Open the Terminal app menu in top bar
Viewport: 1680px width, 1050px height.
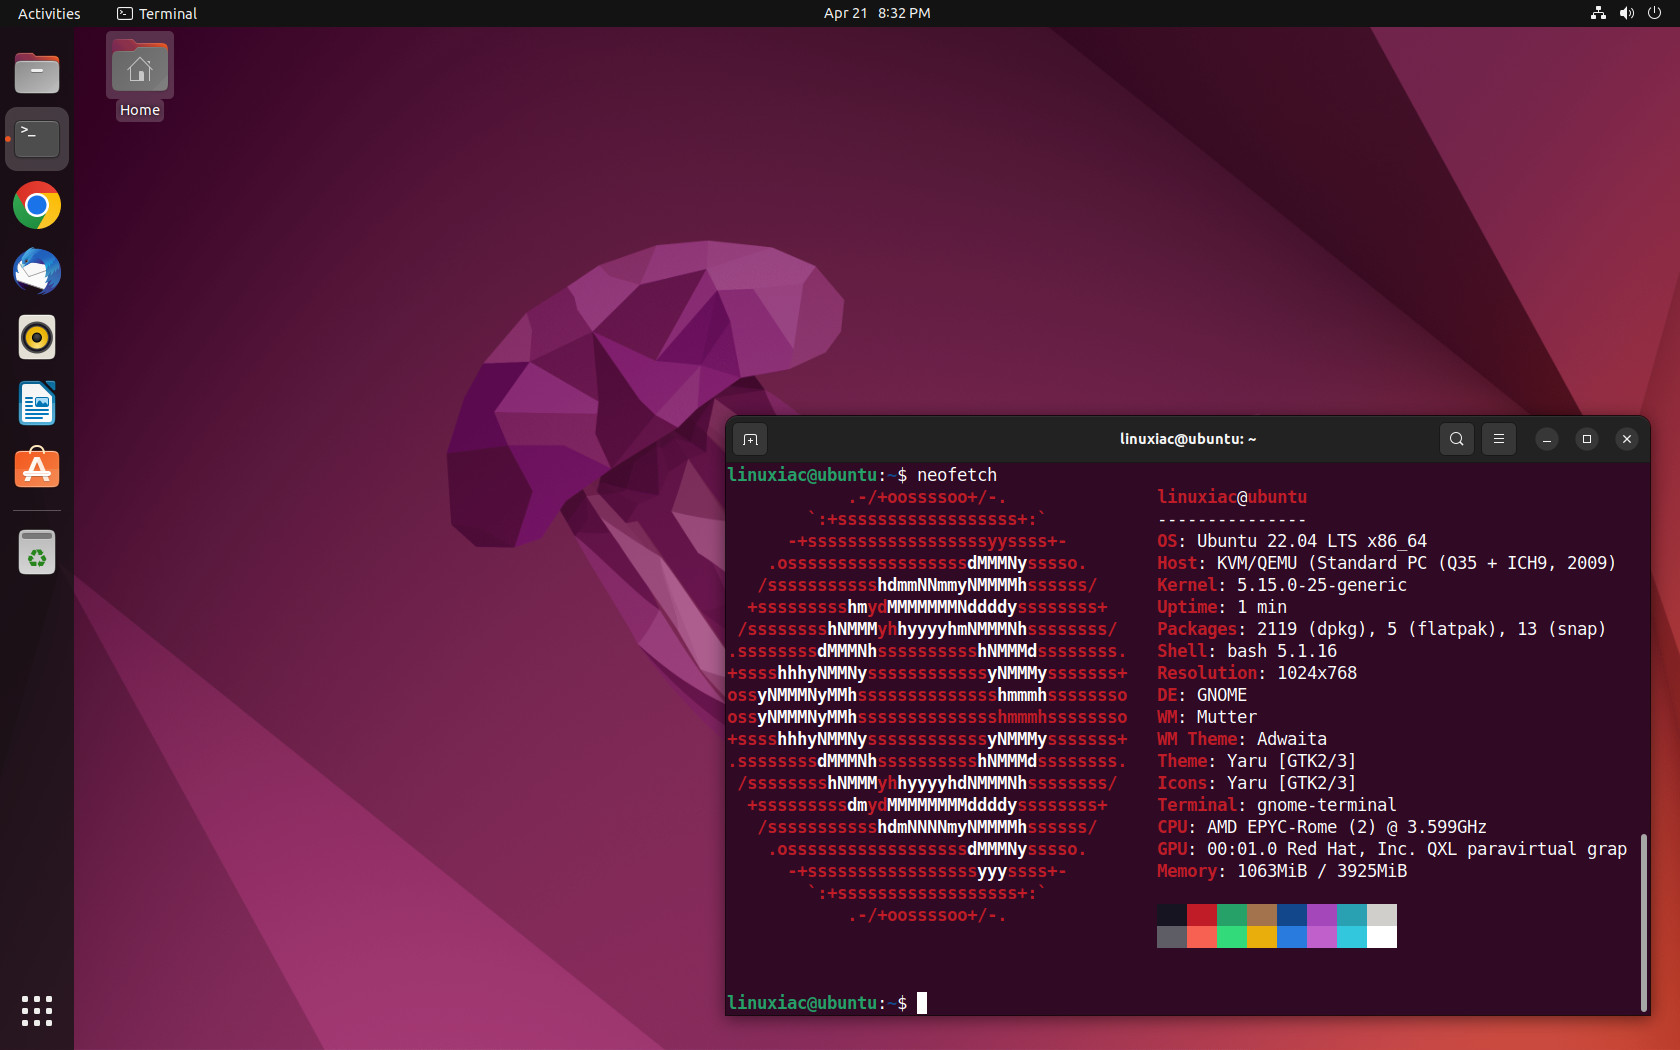pos(157,13)
